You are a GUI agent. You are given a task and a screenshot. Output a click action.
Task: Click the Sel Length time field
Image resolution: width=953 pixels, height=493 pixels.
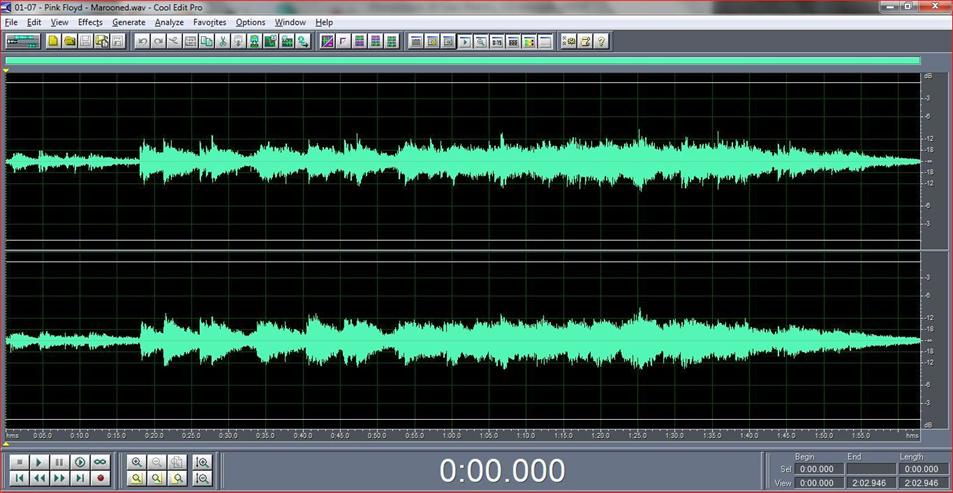(x=923, y=469)
